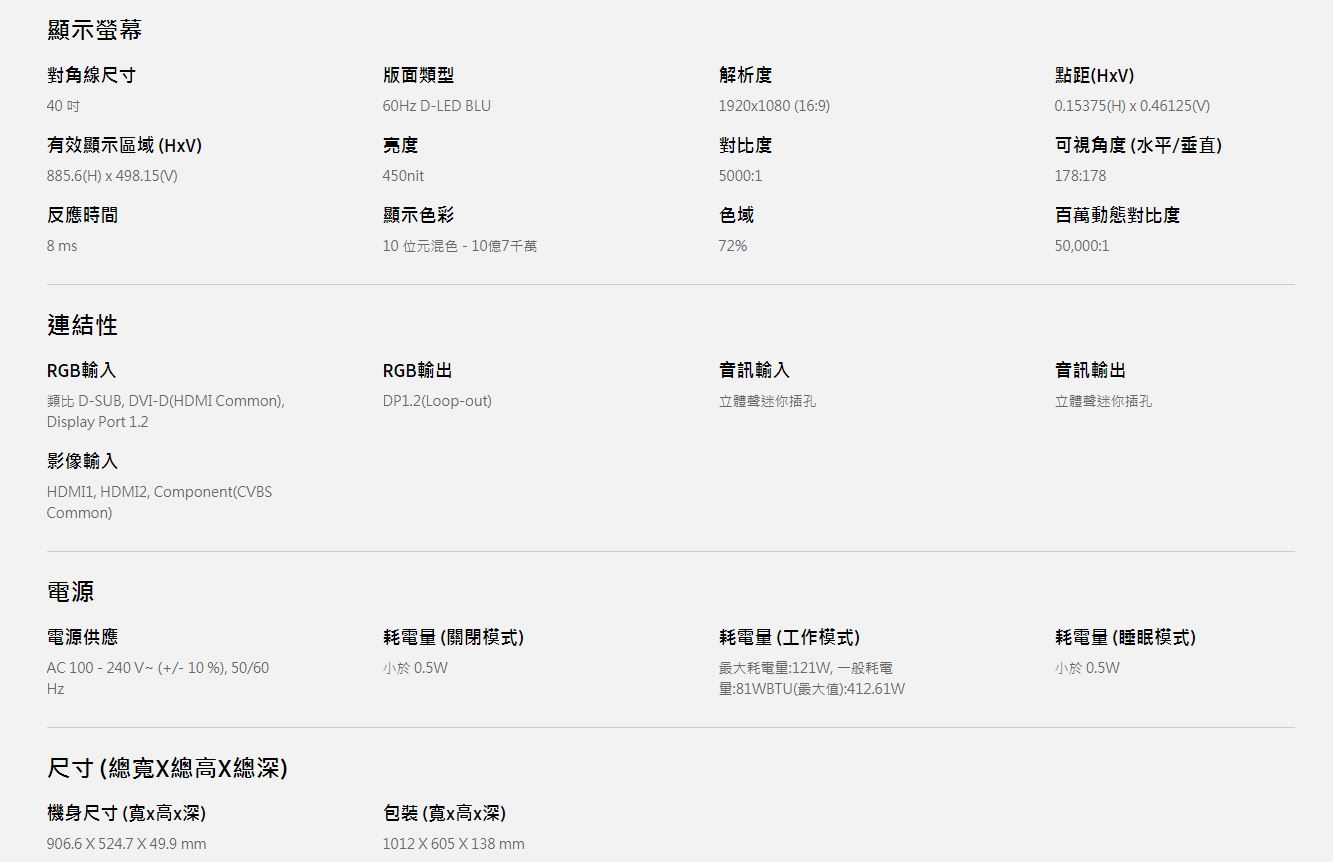Select the 包裝 (寬x高x深) label
This screenshot has width=1333, height=862.
444,813
